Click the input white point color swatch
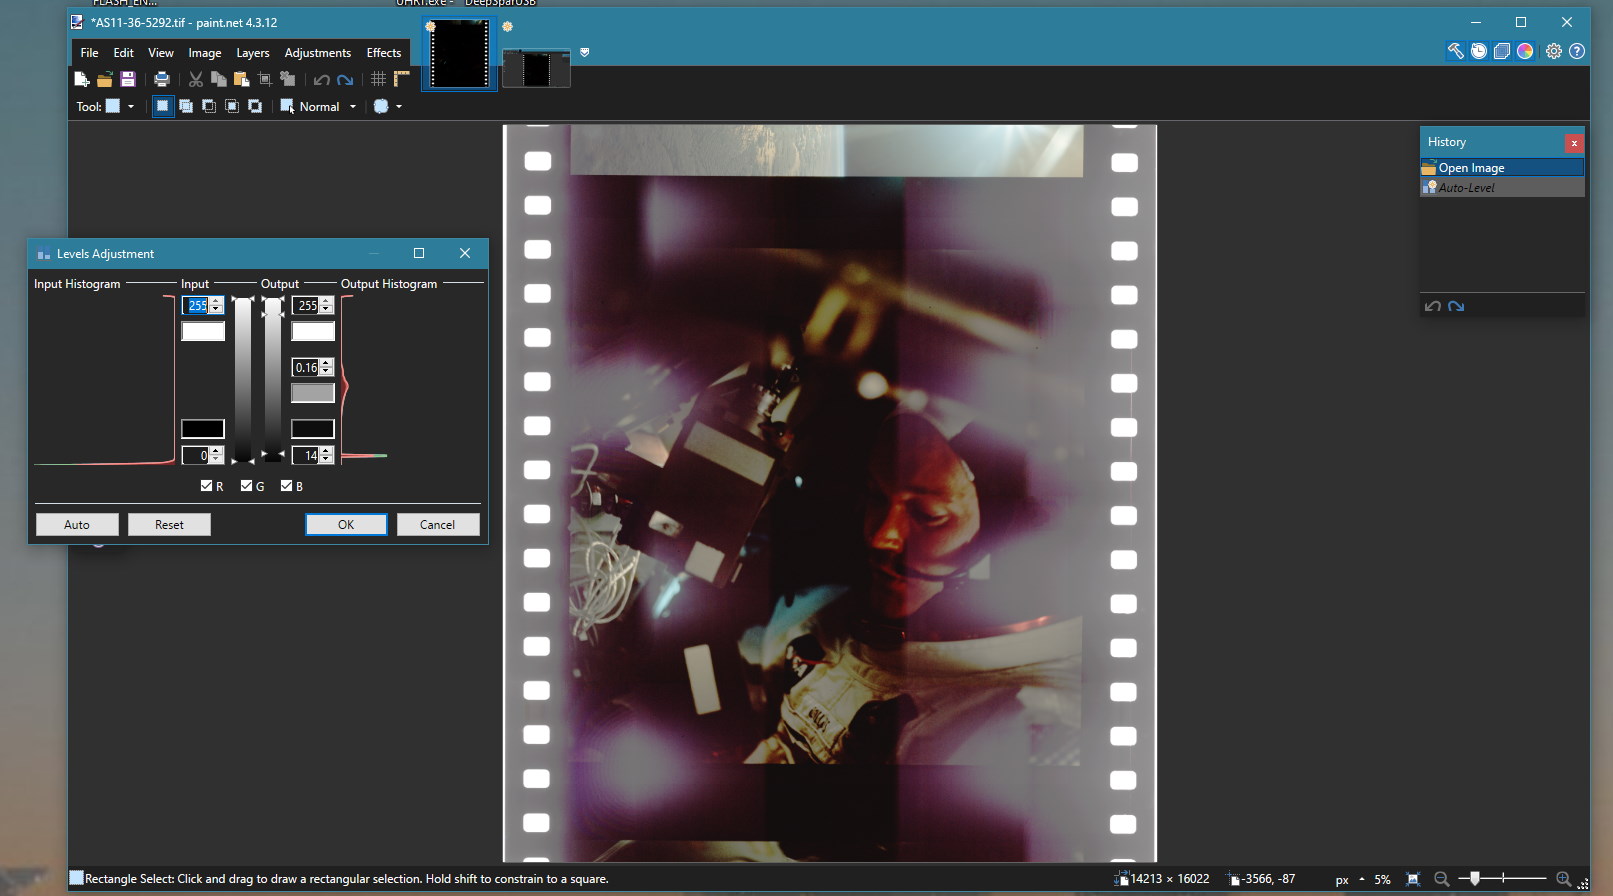The width and height of the screenshot is (1613, 896). click(x=203, y=331)
